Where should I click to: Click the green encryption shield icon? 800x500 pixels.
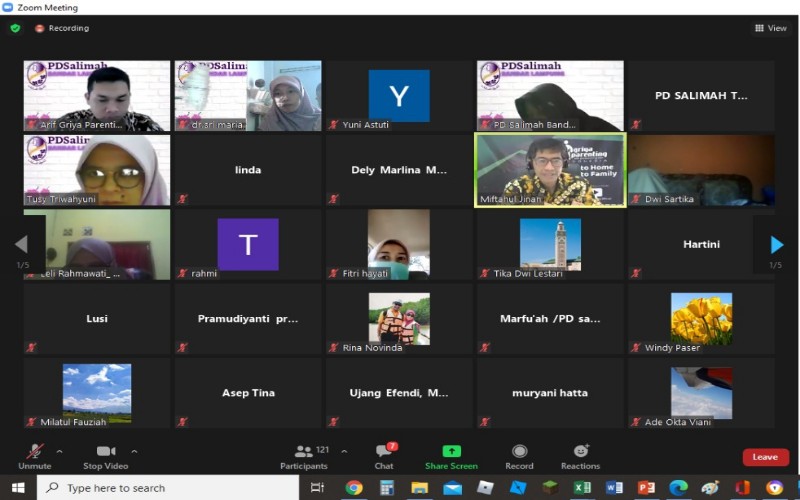tap(15, 28)
